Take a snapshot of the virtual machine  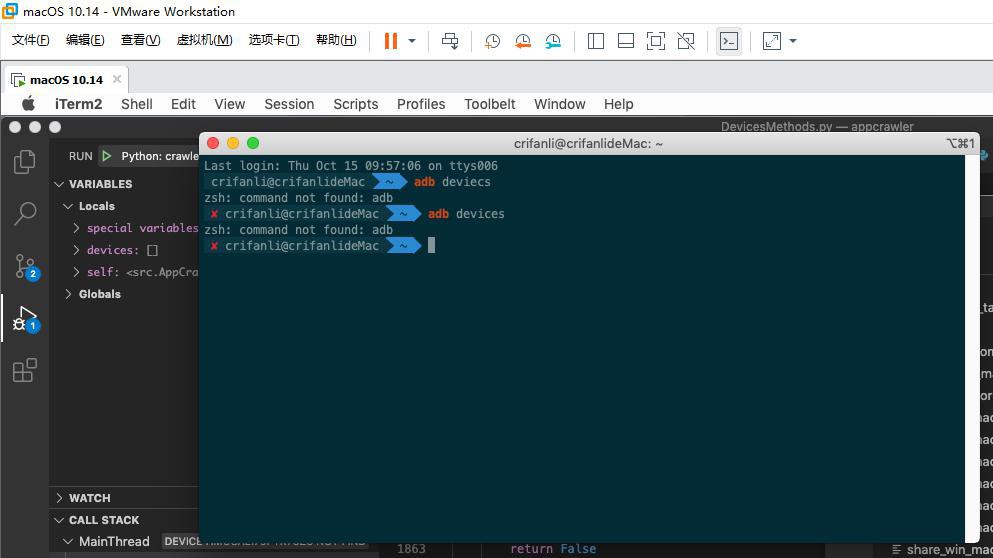tap(492, 41)
